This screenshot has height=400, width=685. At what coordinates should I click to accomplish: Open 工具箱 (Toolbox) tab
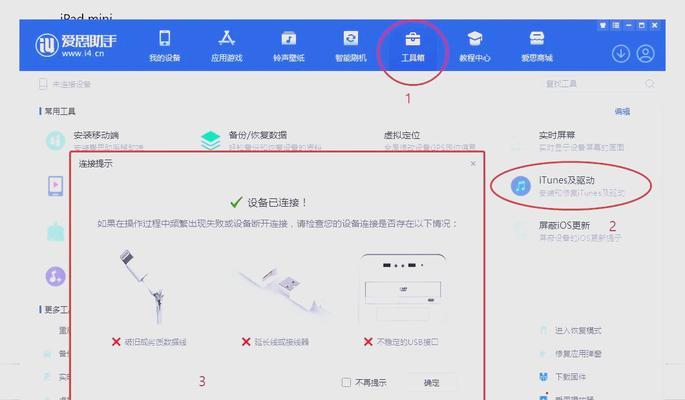click(x=413, y=46)
